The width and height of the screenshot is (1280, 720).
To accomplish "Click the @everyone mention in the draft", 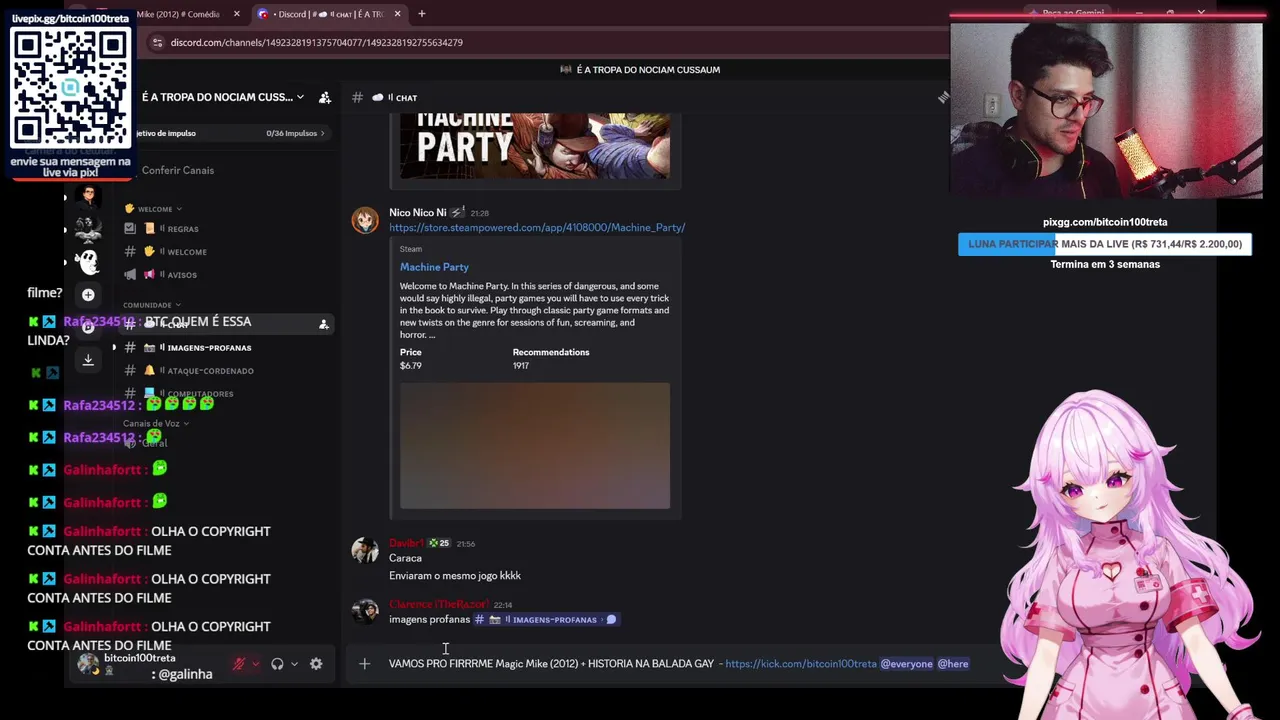I will (x=906, y=664).
